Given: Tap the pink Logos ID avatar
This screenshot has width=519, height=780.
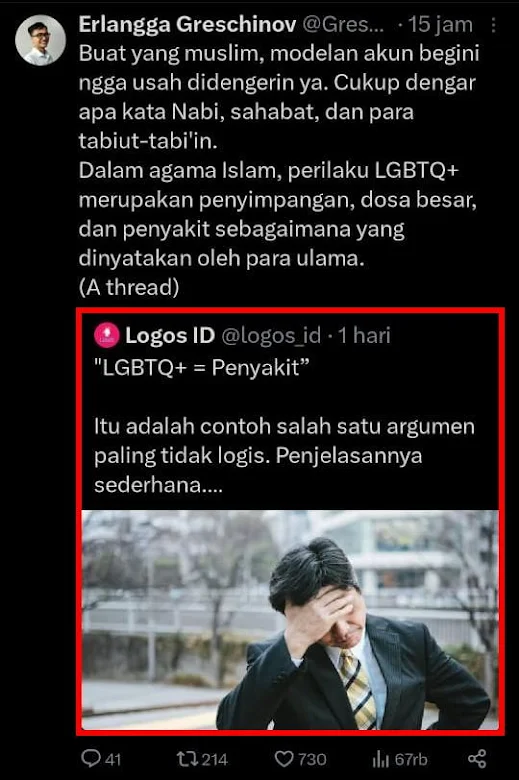Looking at the screenshot, I should pyautogui.click(x=106, y=335).
